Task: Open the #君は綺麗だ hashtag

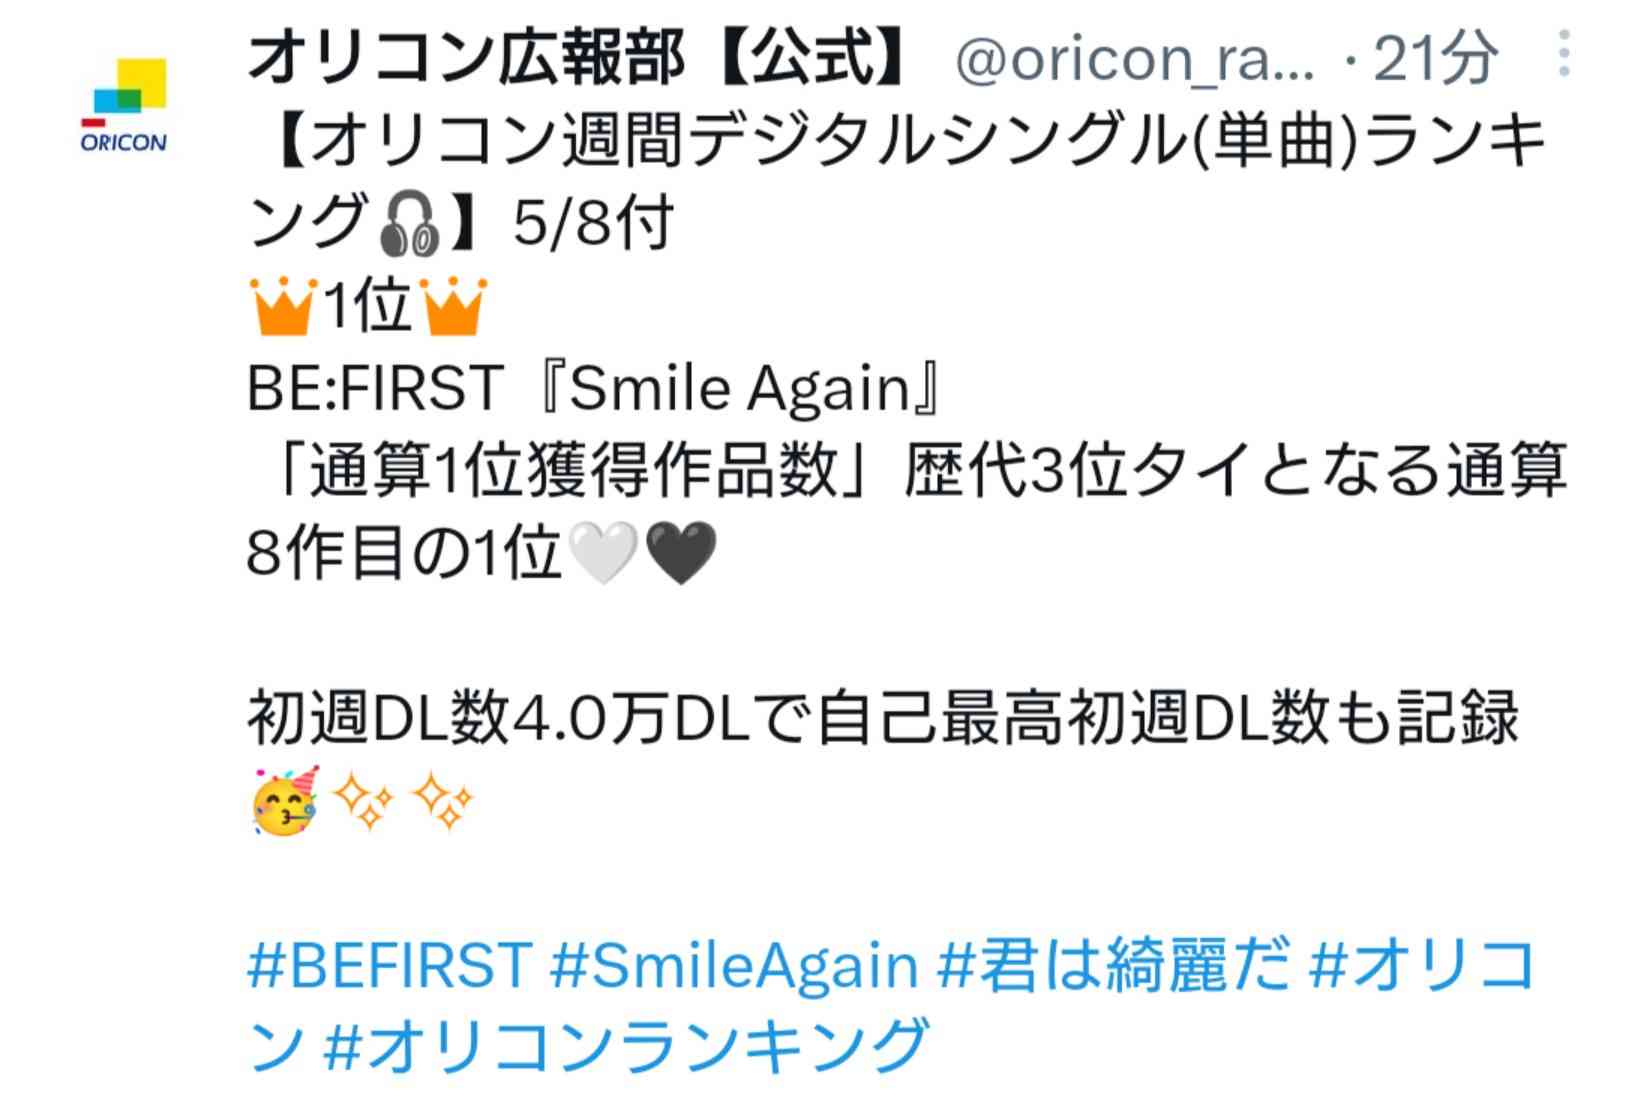Action: click(1114, 966)
